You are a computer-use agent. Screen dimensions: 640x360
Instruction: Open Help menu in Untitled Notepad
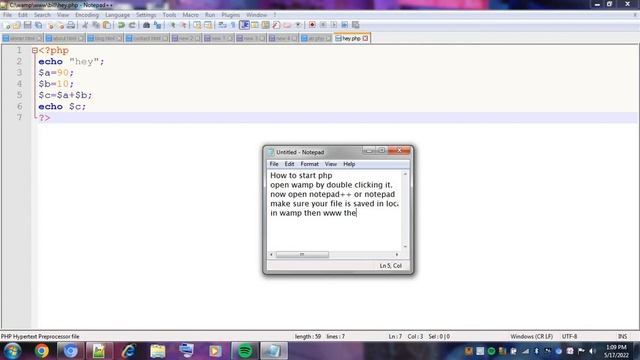tap(349, 164)
